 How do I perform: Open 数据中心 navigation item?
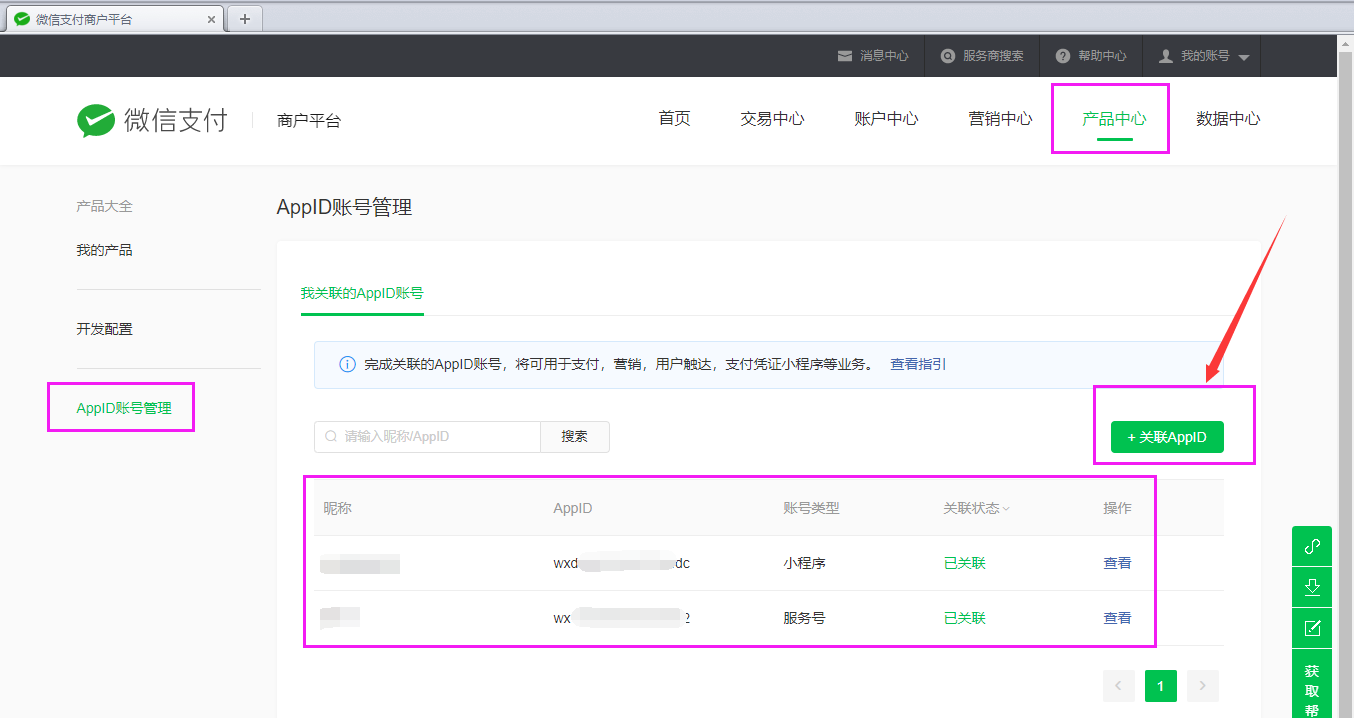tap(1228, 118)
